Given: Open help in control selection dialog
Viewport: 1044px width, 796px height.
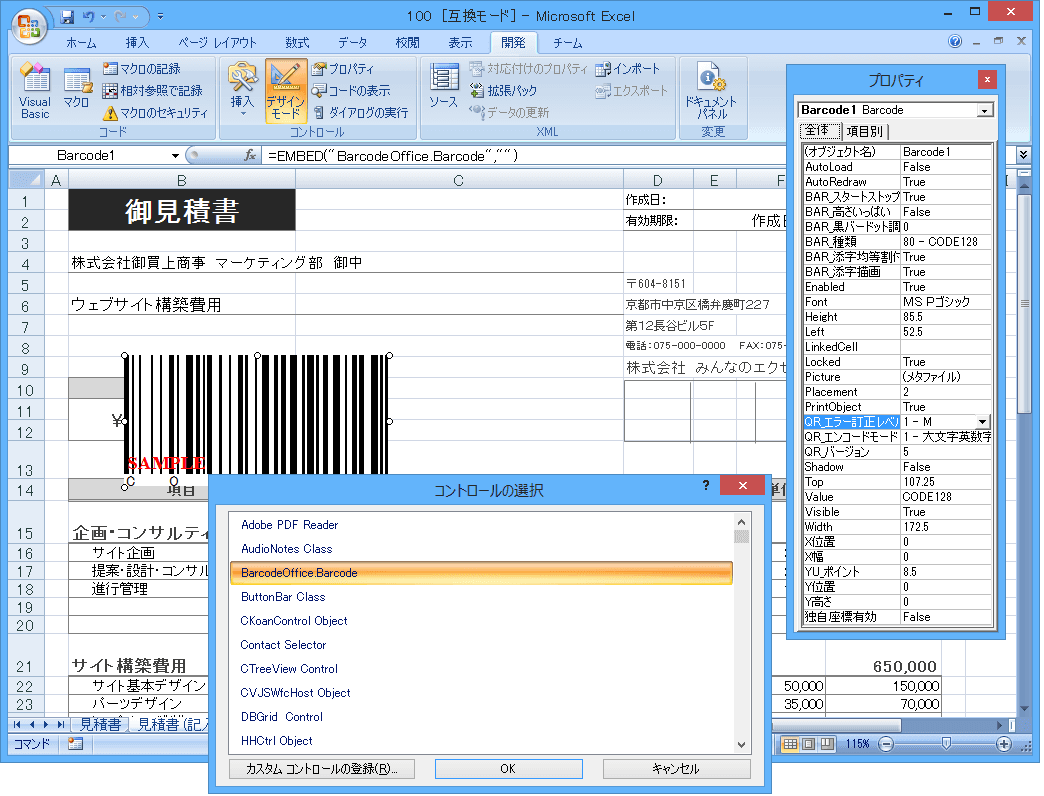Looking at the screenshot, I should (x=706, y=486).
